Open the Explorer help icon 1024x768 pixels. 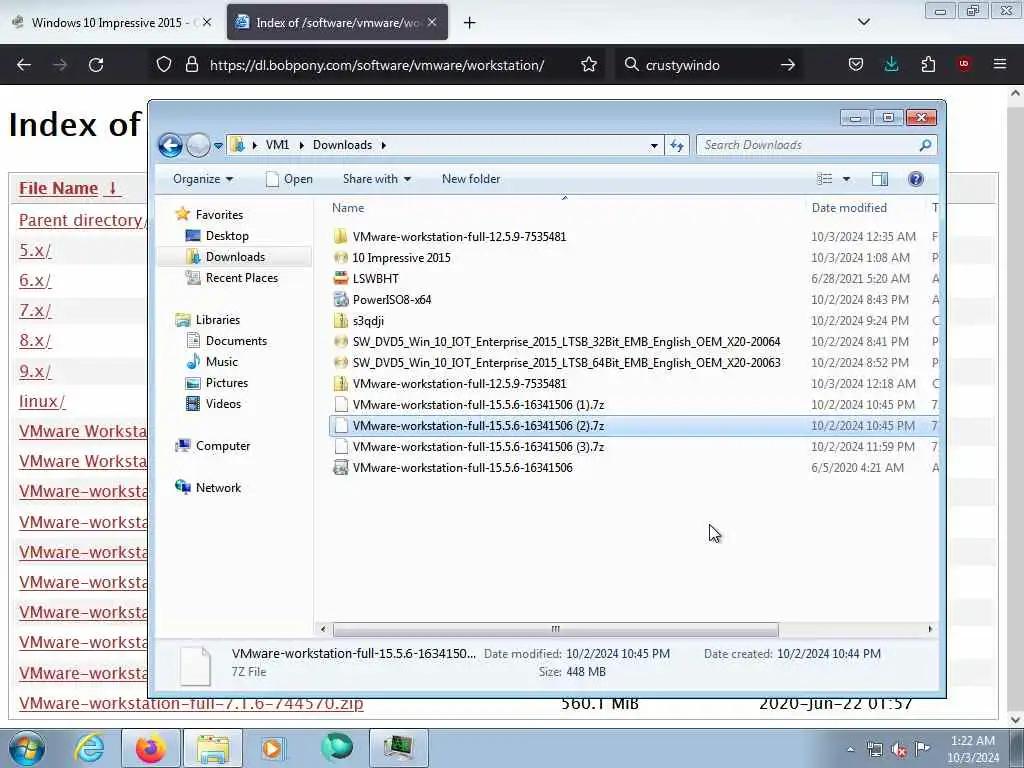[x=916, y=179]
